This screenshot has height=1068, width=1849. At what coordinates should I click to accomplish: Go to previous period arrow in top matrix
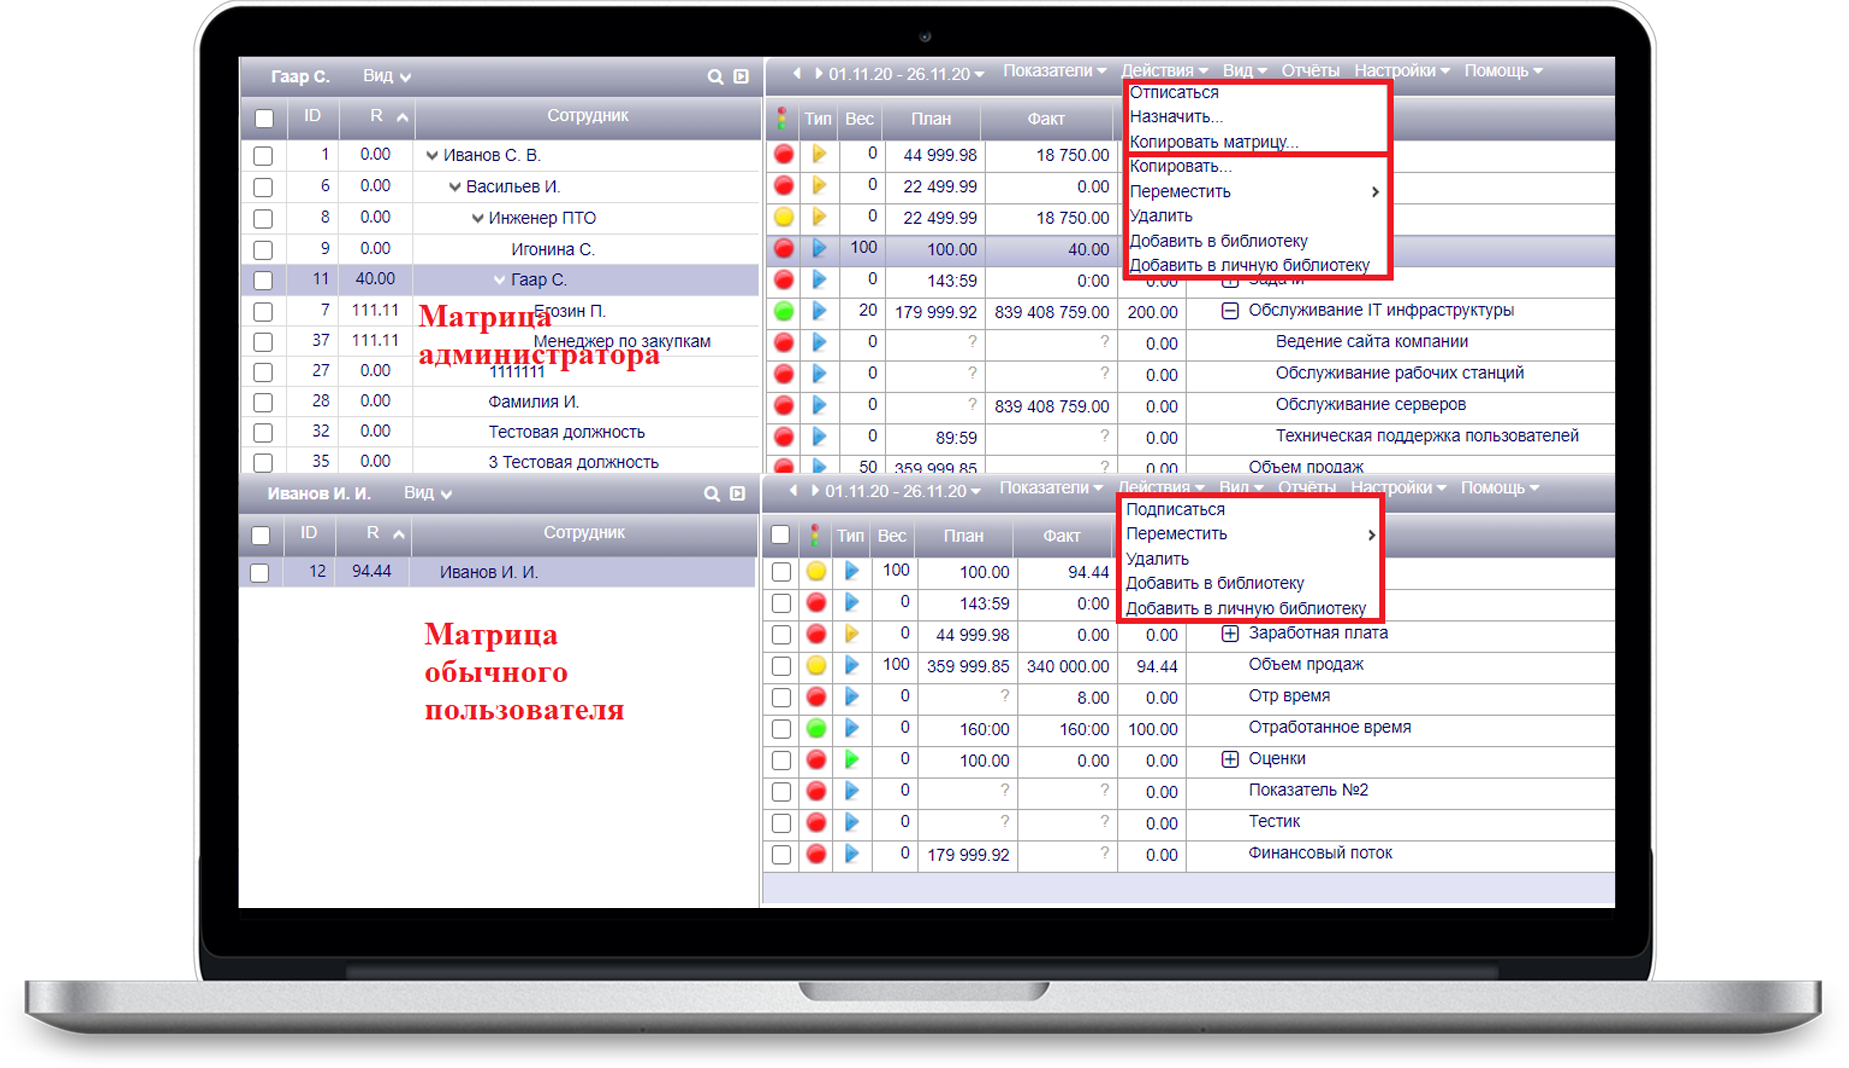pyautogui.click(x=797, y=73)
